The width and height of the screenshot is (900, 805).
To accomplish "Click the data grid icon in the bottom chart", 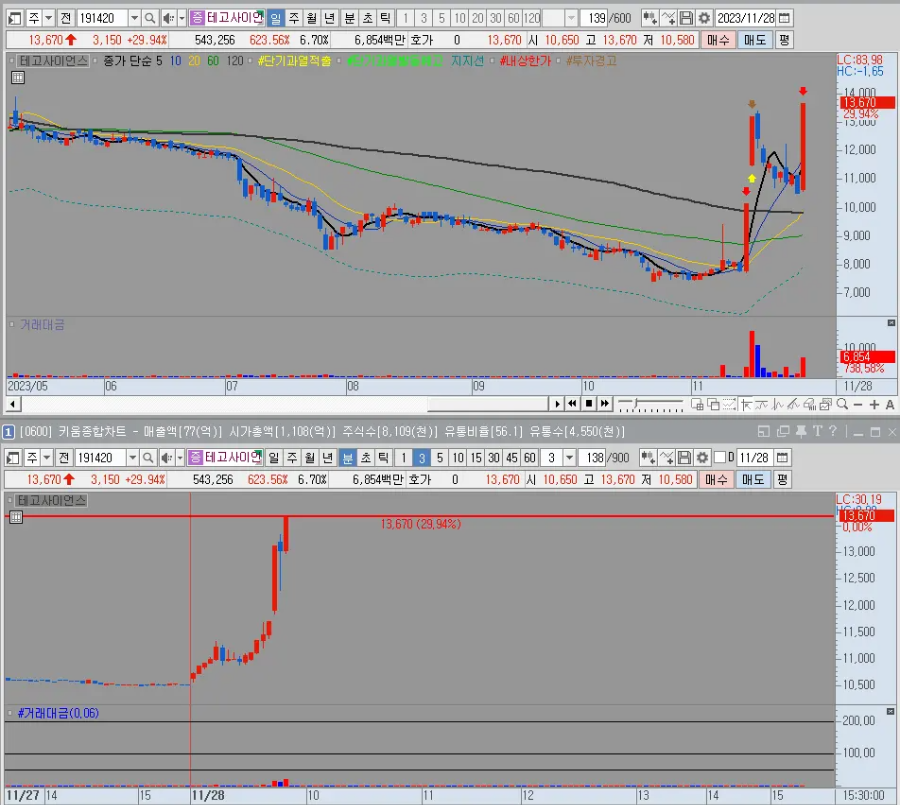I will (x=16, y=517).
